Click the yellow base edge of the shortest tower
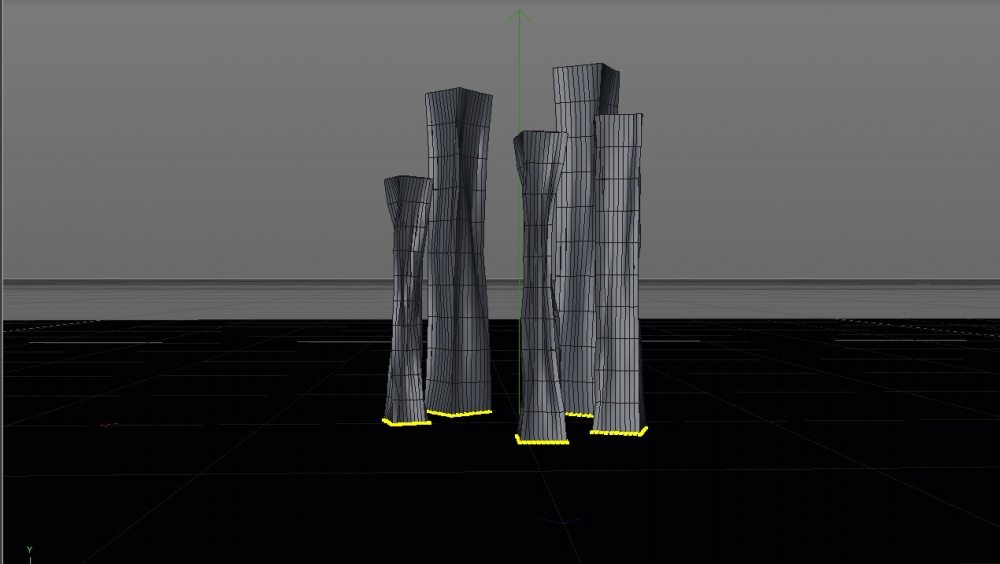1000x564 pixels. click(x=406, y=422)
